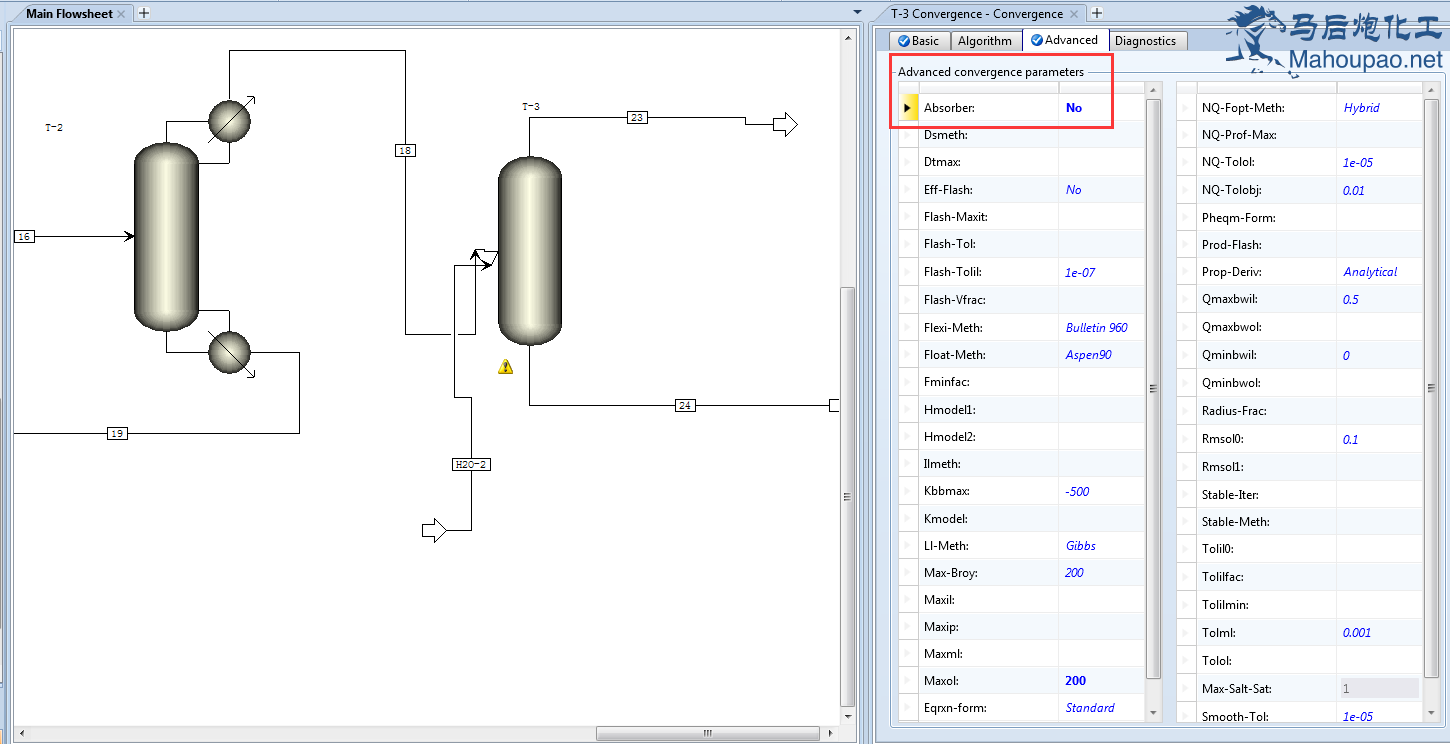Activate the T-3 Convergence tab
The height and width of the screenshot is (744, 1450).
pos(977,14)
